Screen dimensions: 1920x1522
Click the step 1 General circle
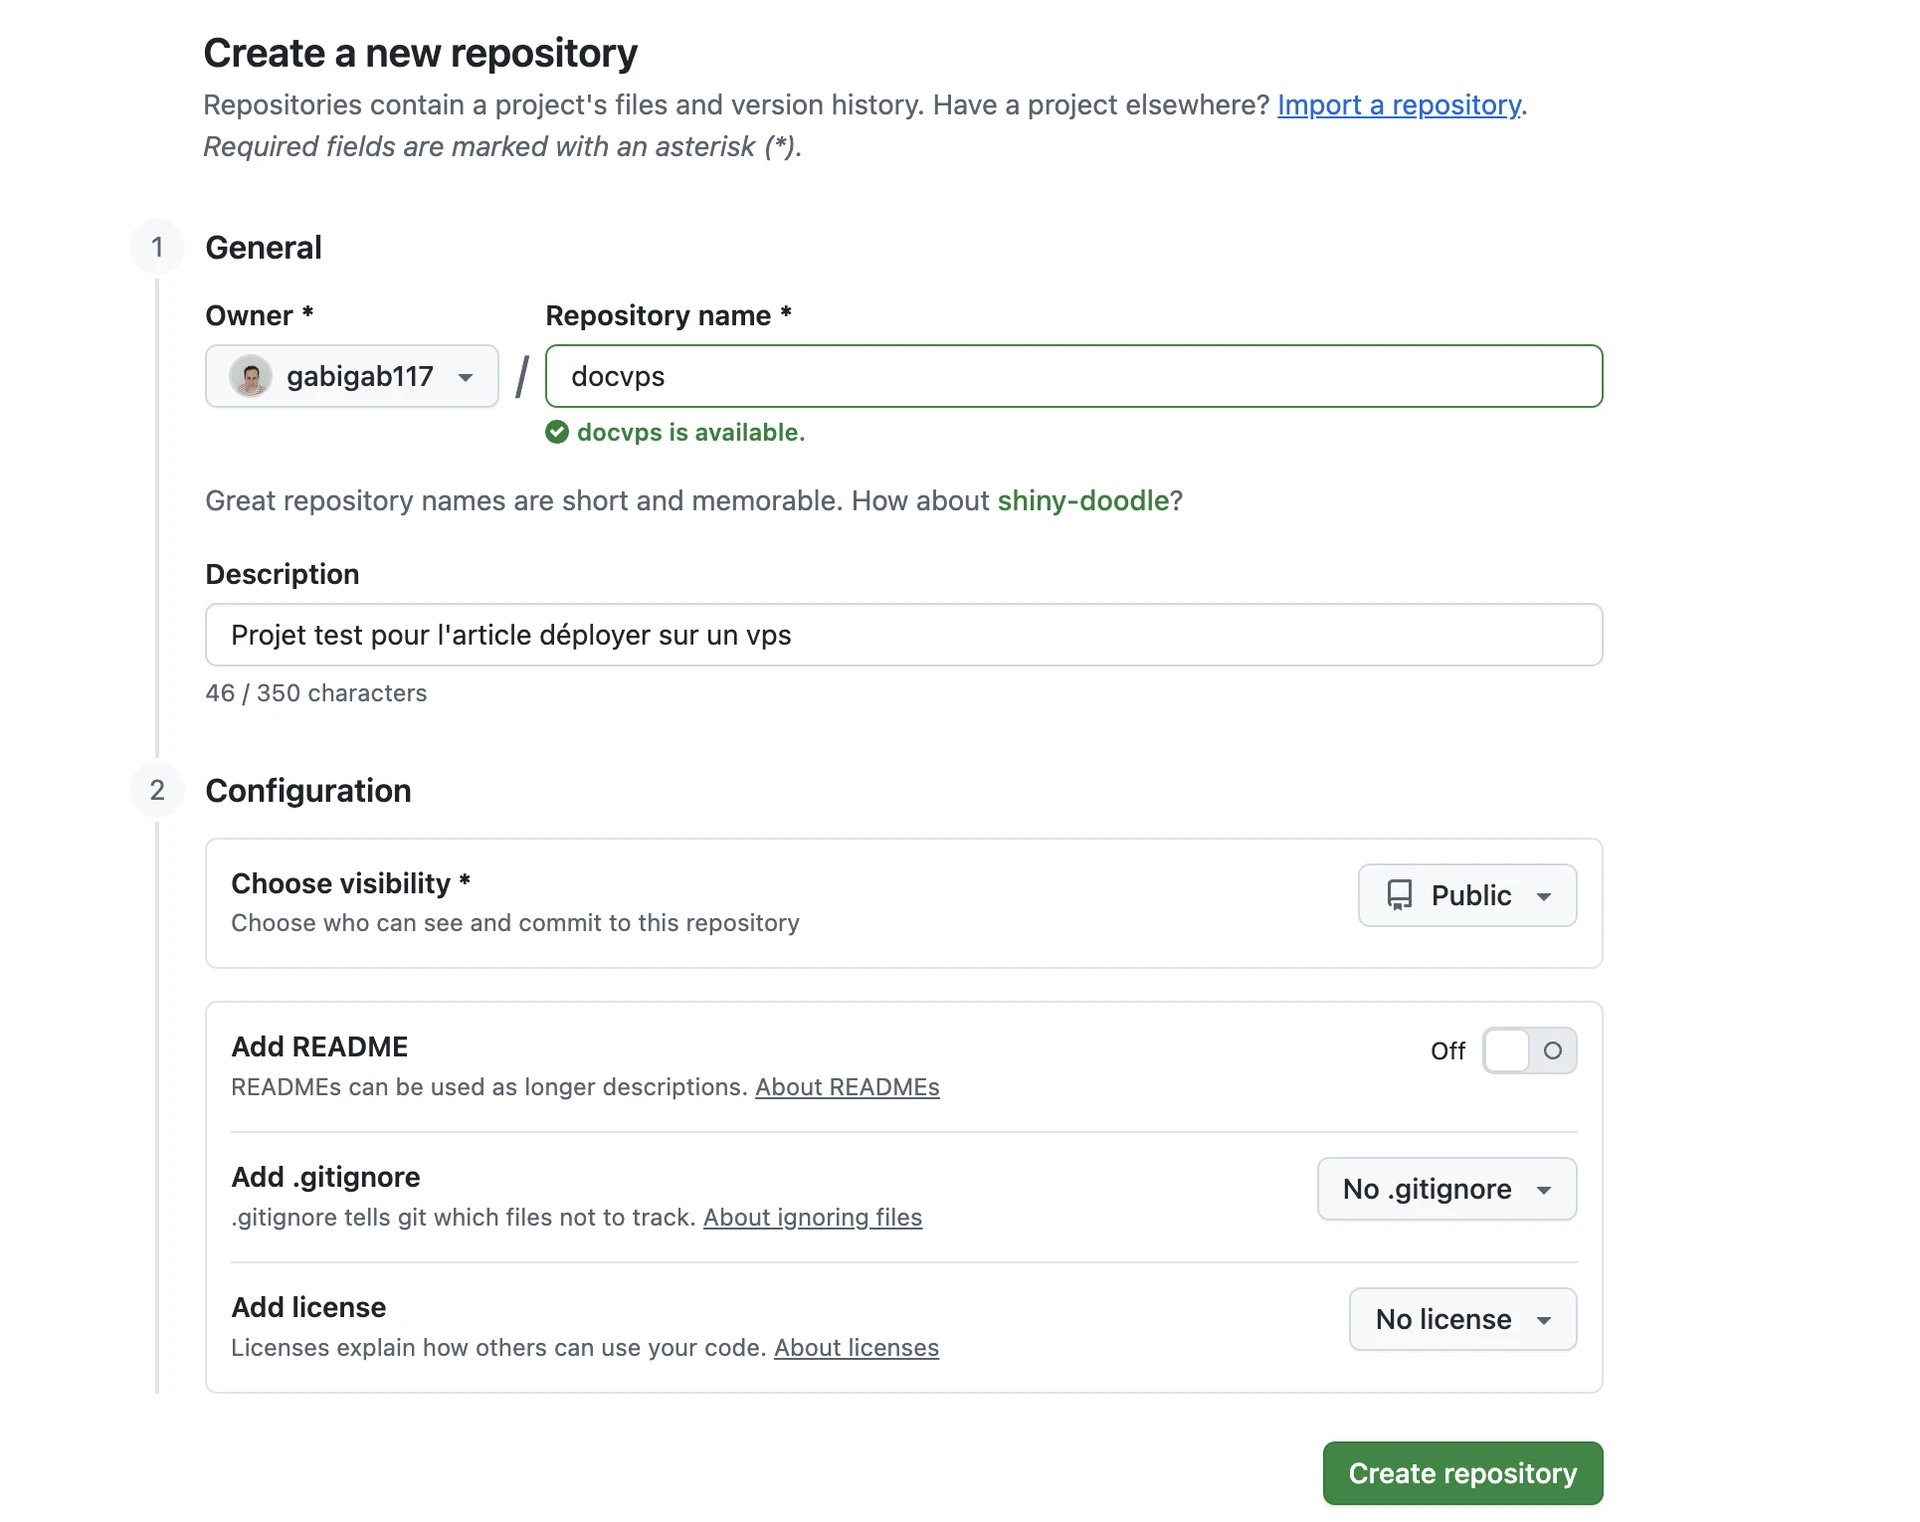pos(157,247)
